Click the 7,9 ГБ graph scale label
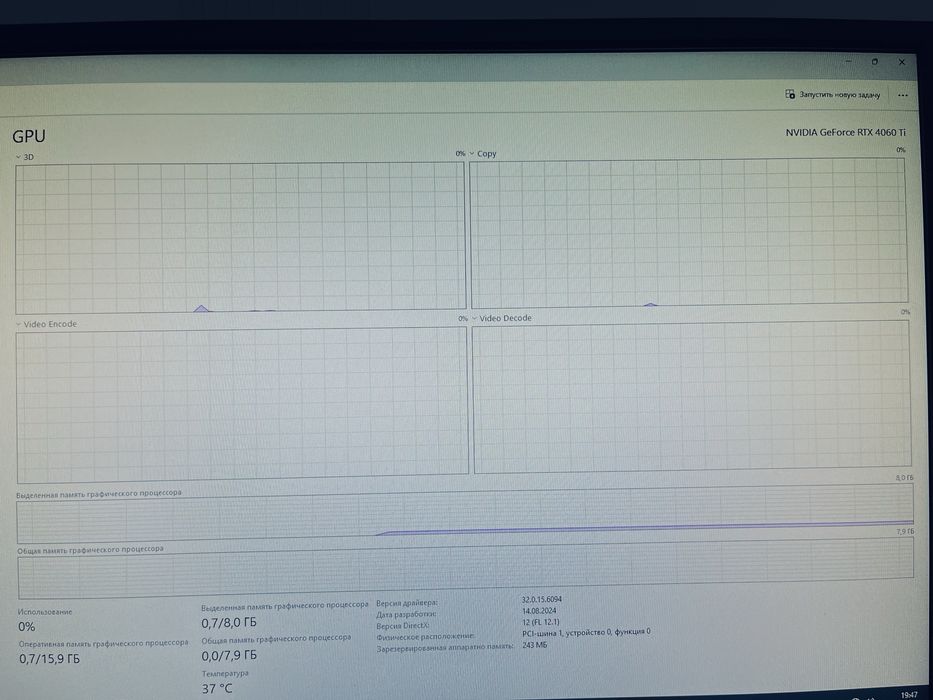This screenshot has width=933, height=700. [905, 532]
